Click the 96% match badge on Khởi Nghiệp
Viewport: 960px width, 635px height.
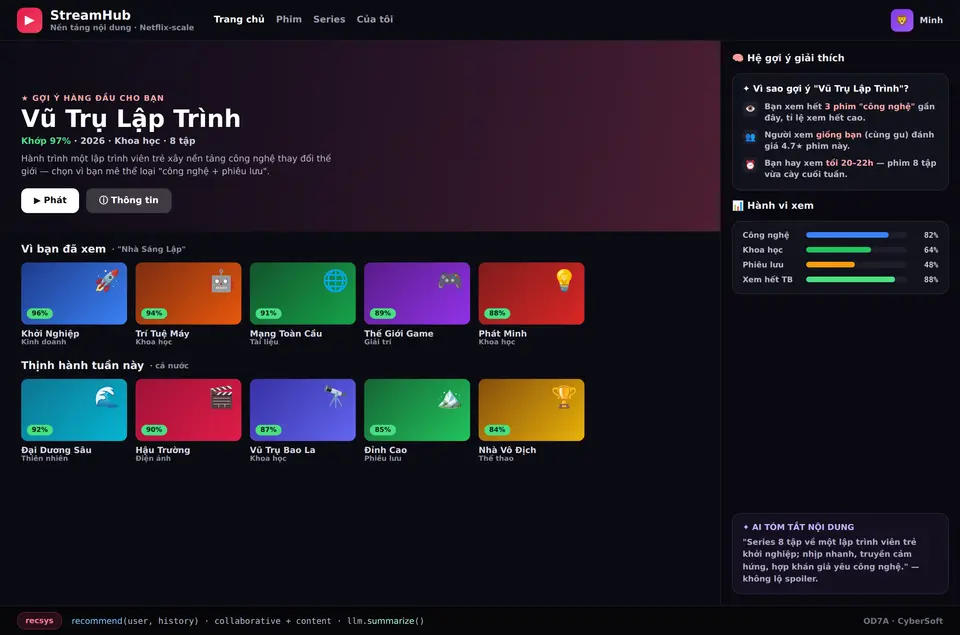coord(40,313)
